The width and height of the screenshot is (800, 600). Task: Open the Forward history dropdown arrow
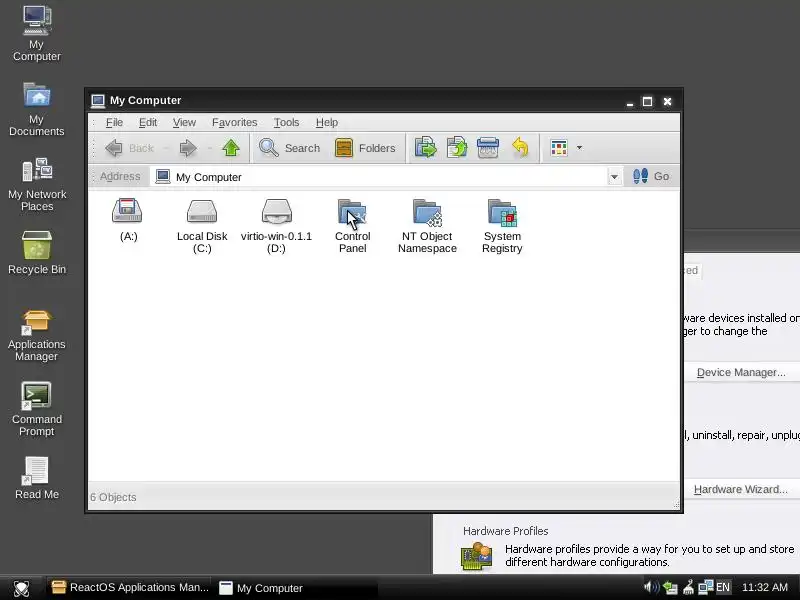point(210,148)
